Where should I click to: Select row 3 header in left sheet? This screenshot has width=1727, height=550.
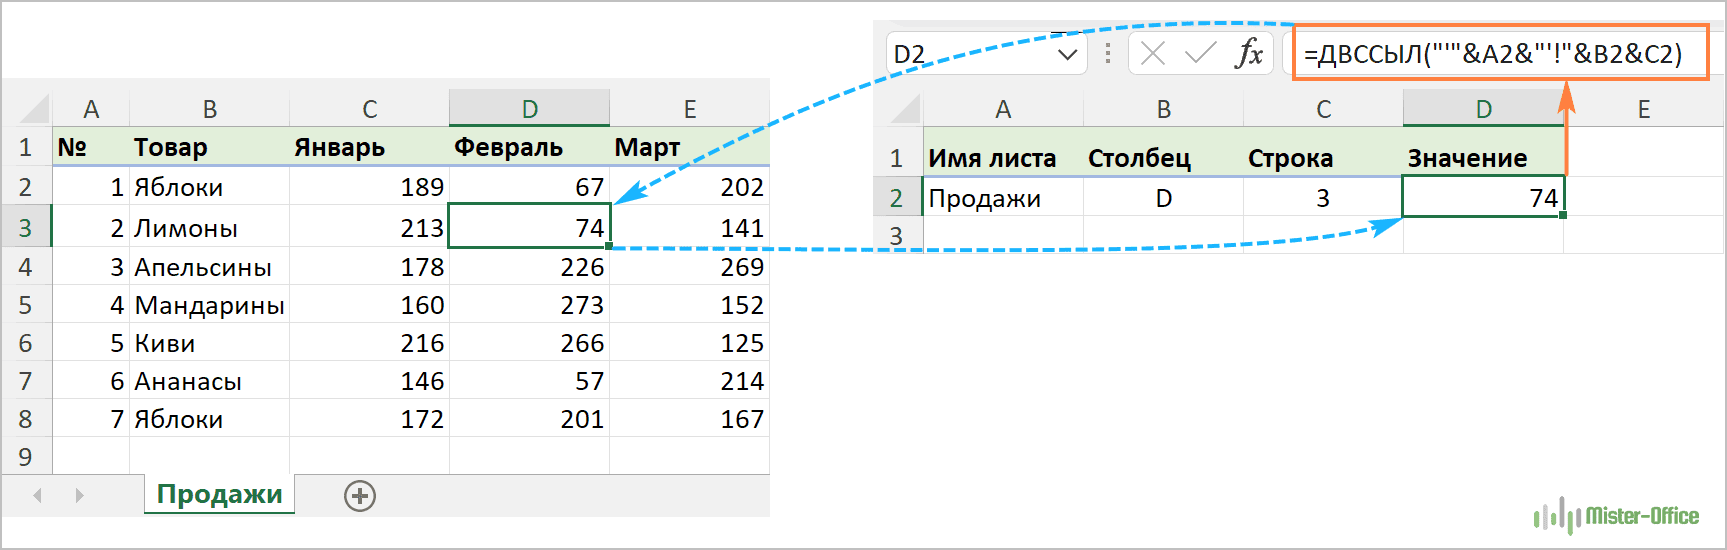26,228
